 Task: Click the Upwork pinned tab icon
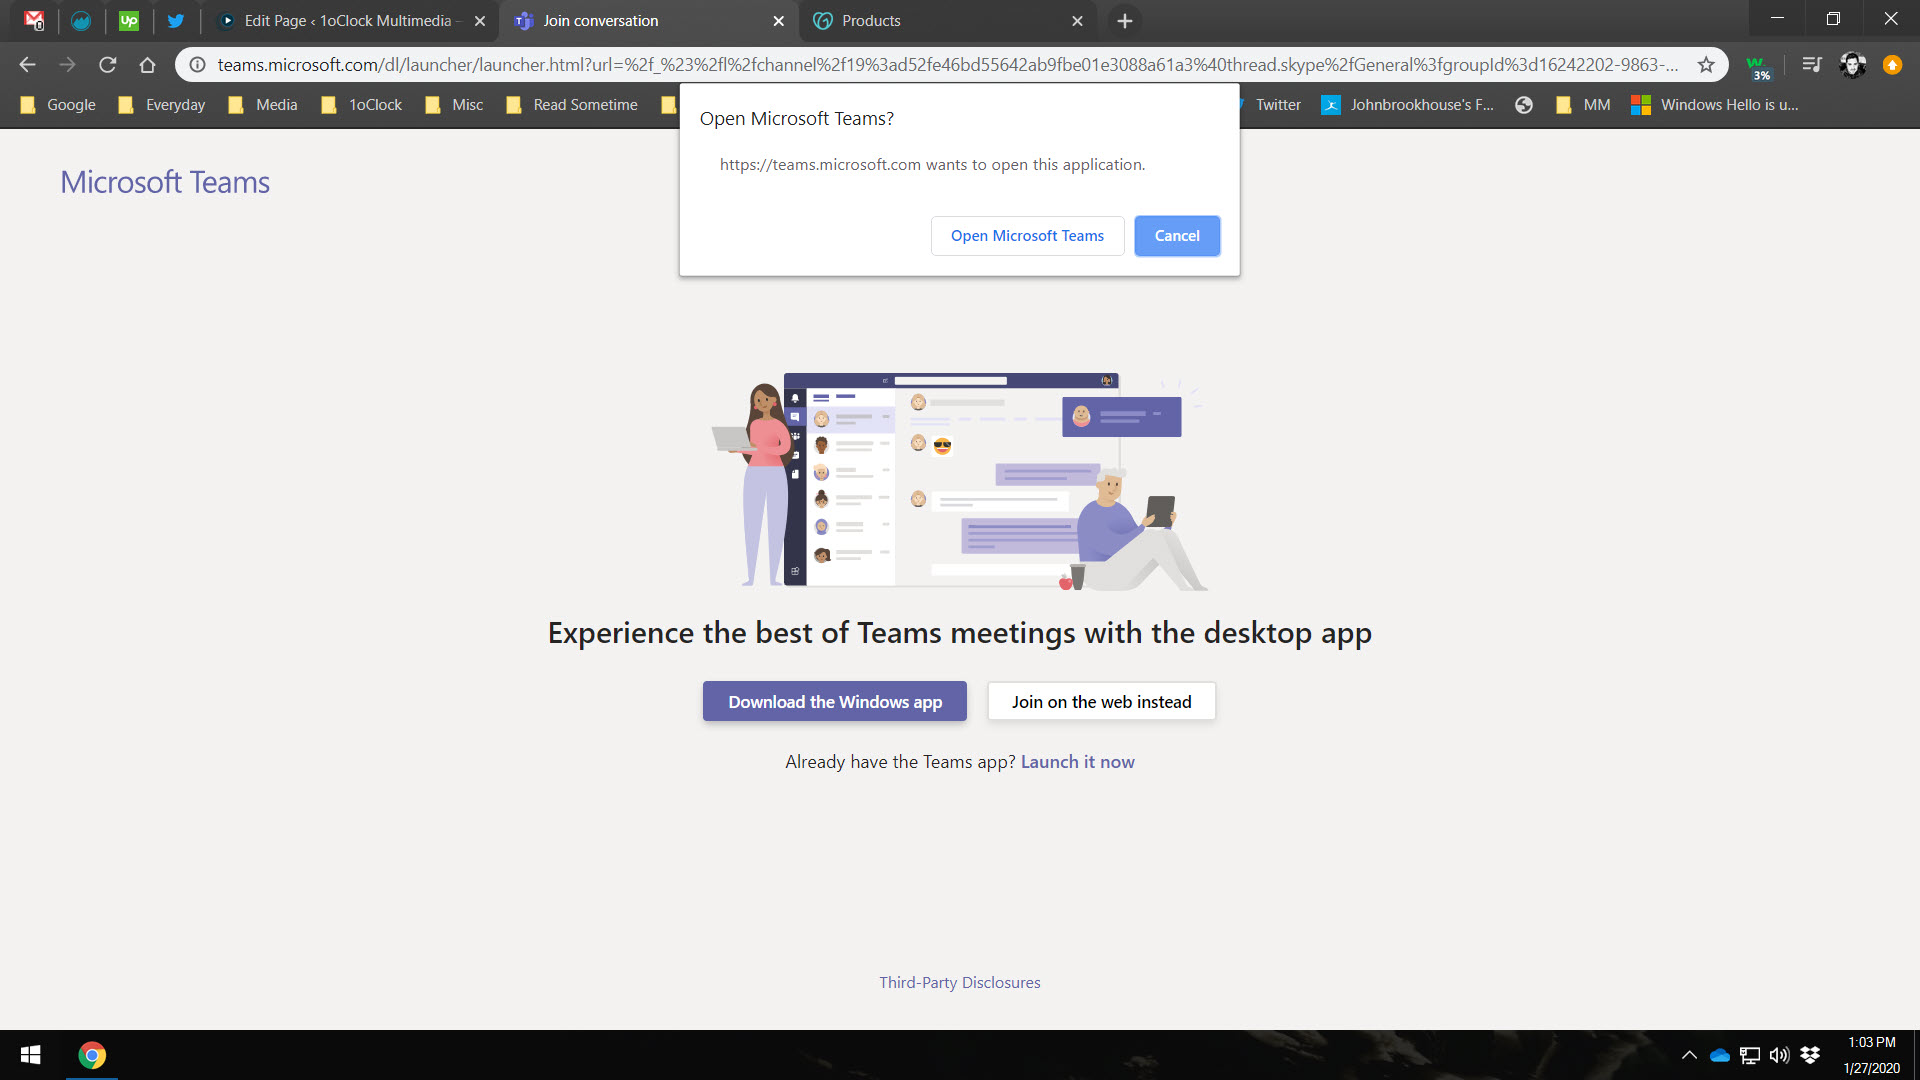(129, 20)
